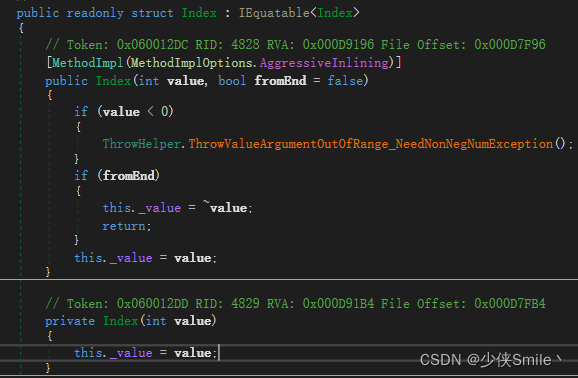Click AggressiveInlining enum member

[324, 63]
